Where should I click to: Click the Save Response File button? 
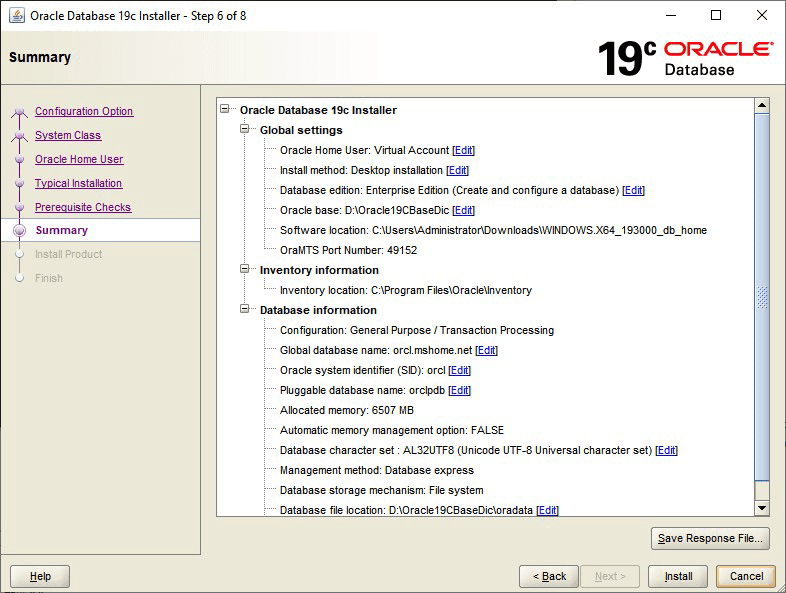tap(710, 538)
